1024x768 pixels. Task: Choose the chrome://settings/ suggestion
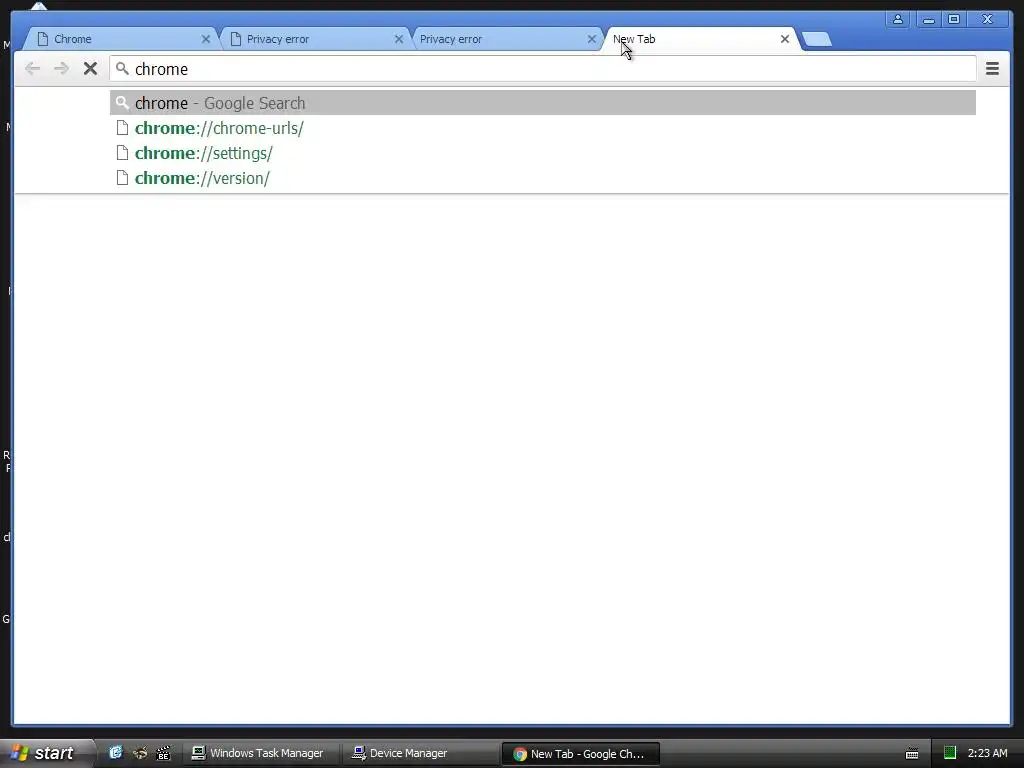point(543,153)
